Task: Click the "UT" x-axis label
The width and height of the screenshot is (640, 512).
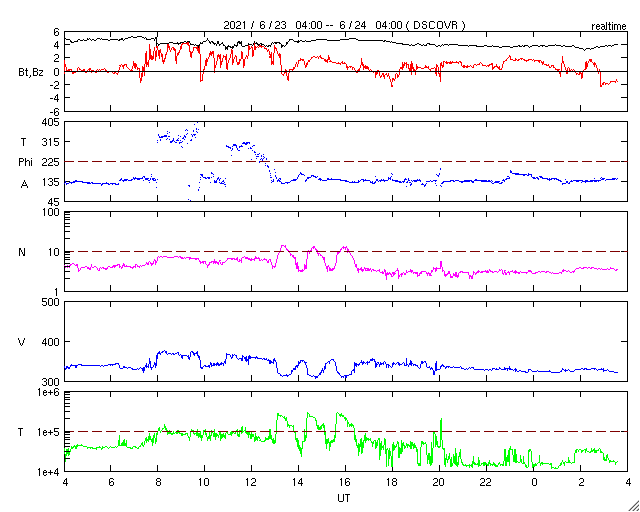Action: 343,498
